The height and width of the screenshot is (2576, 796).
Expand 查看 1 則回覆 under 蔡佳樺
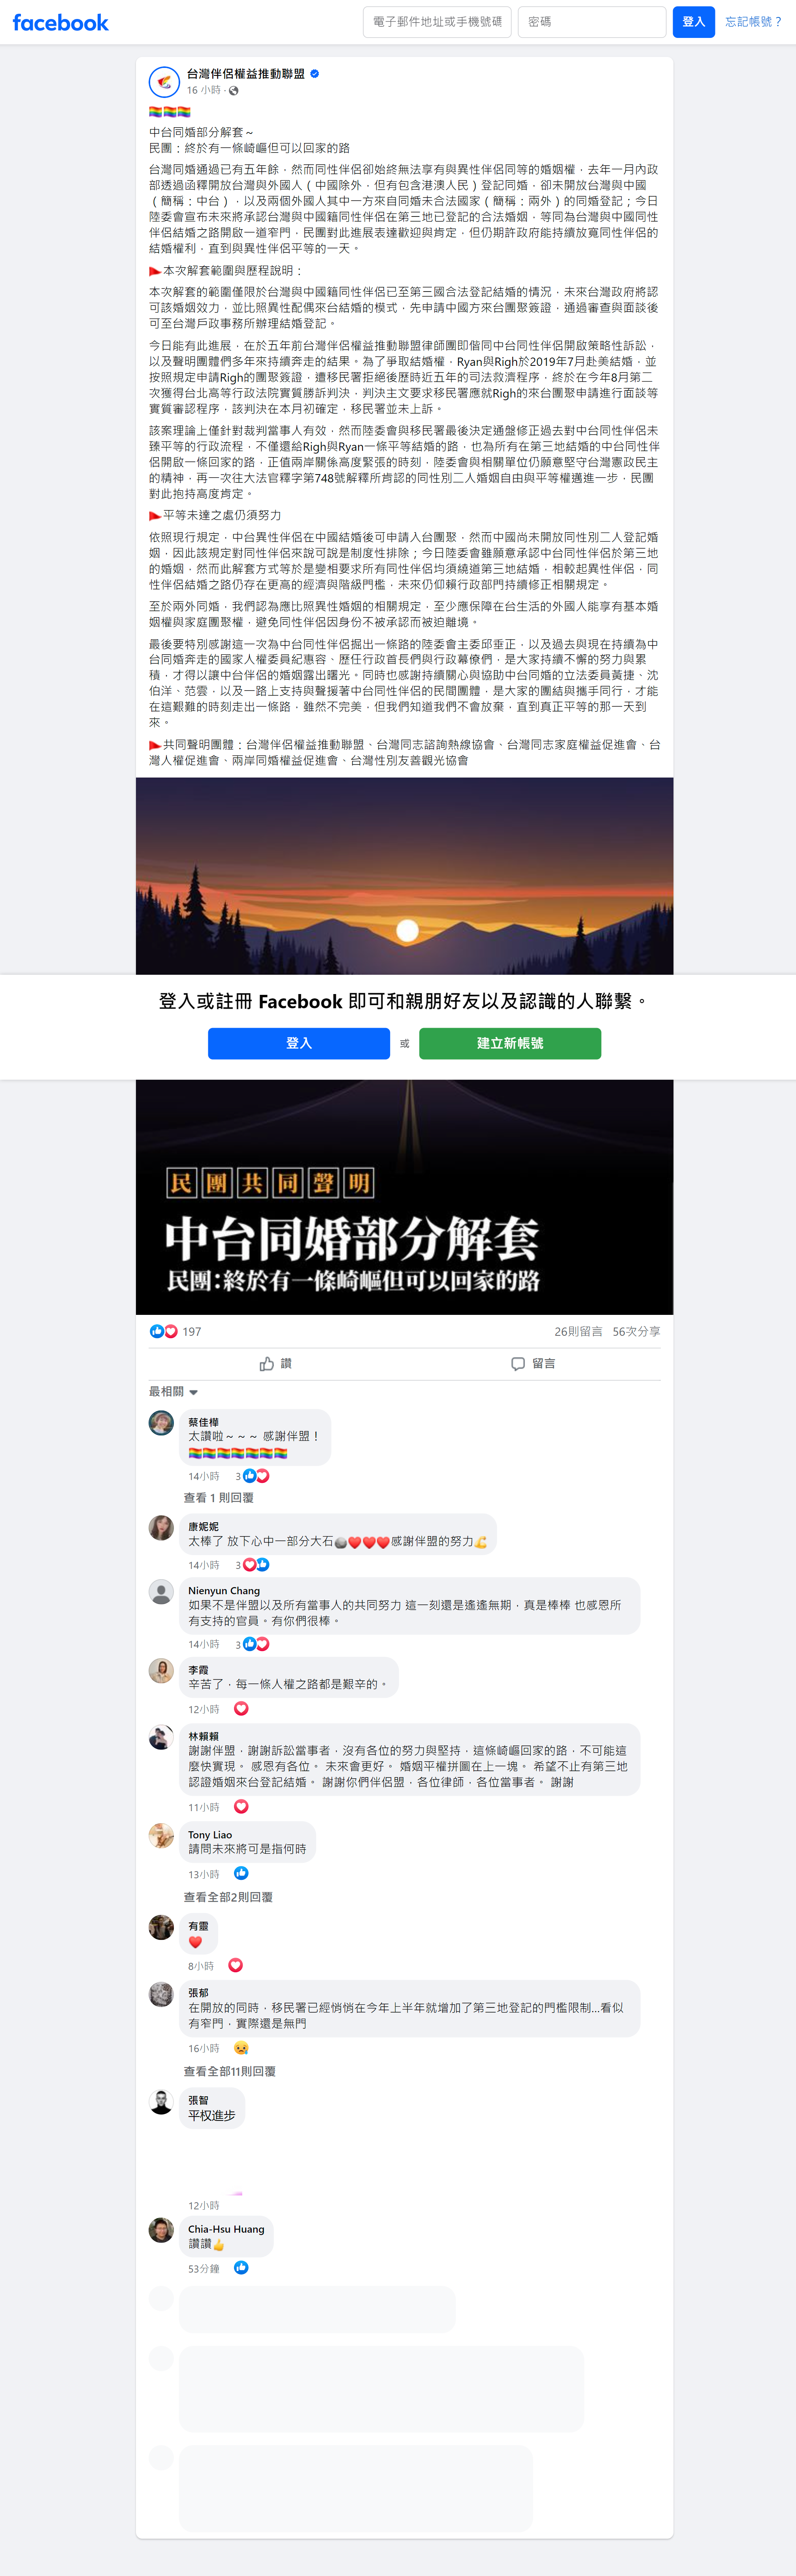click(x=219, y=1498)
